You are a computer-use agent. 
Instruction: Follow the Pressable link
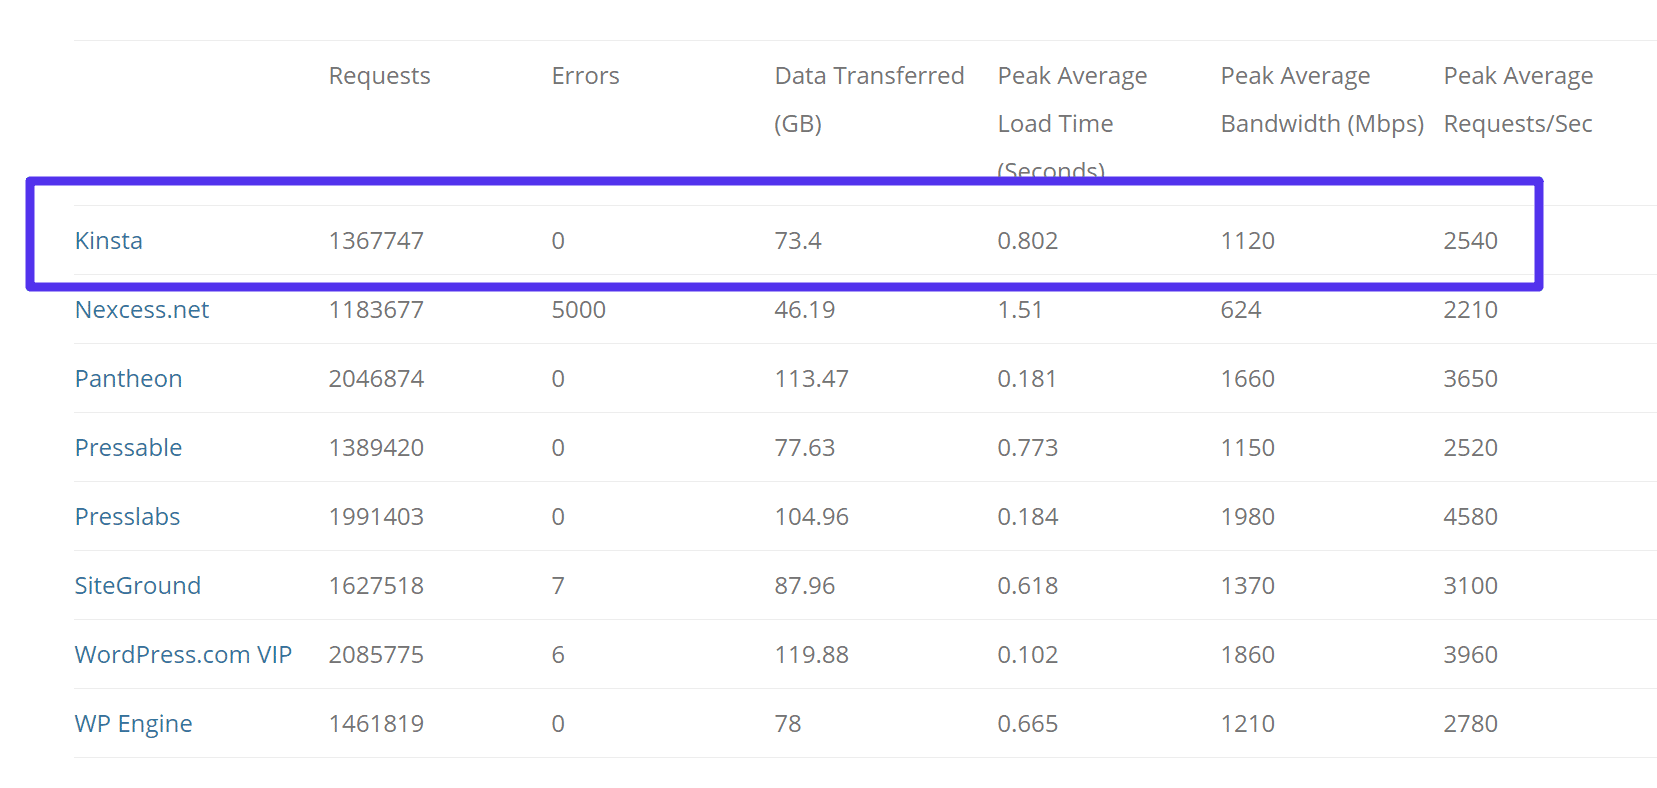tap(128, 448)
